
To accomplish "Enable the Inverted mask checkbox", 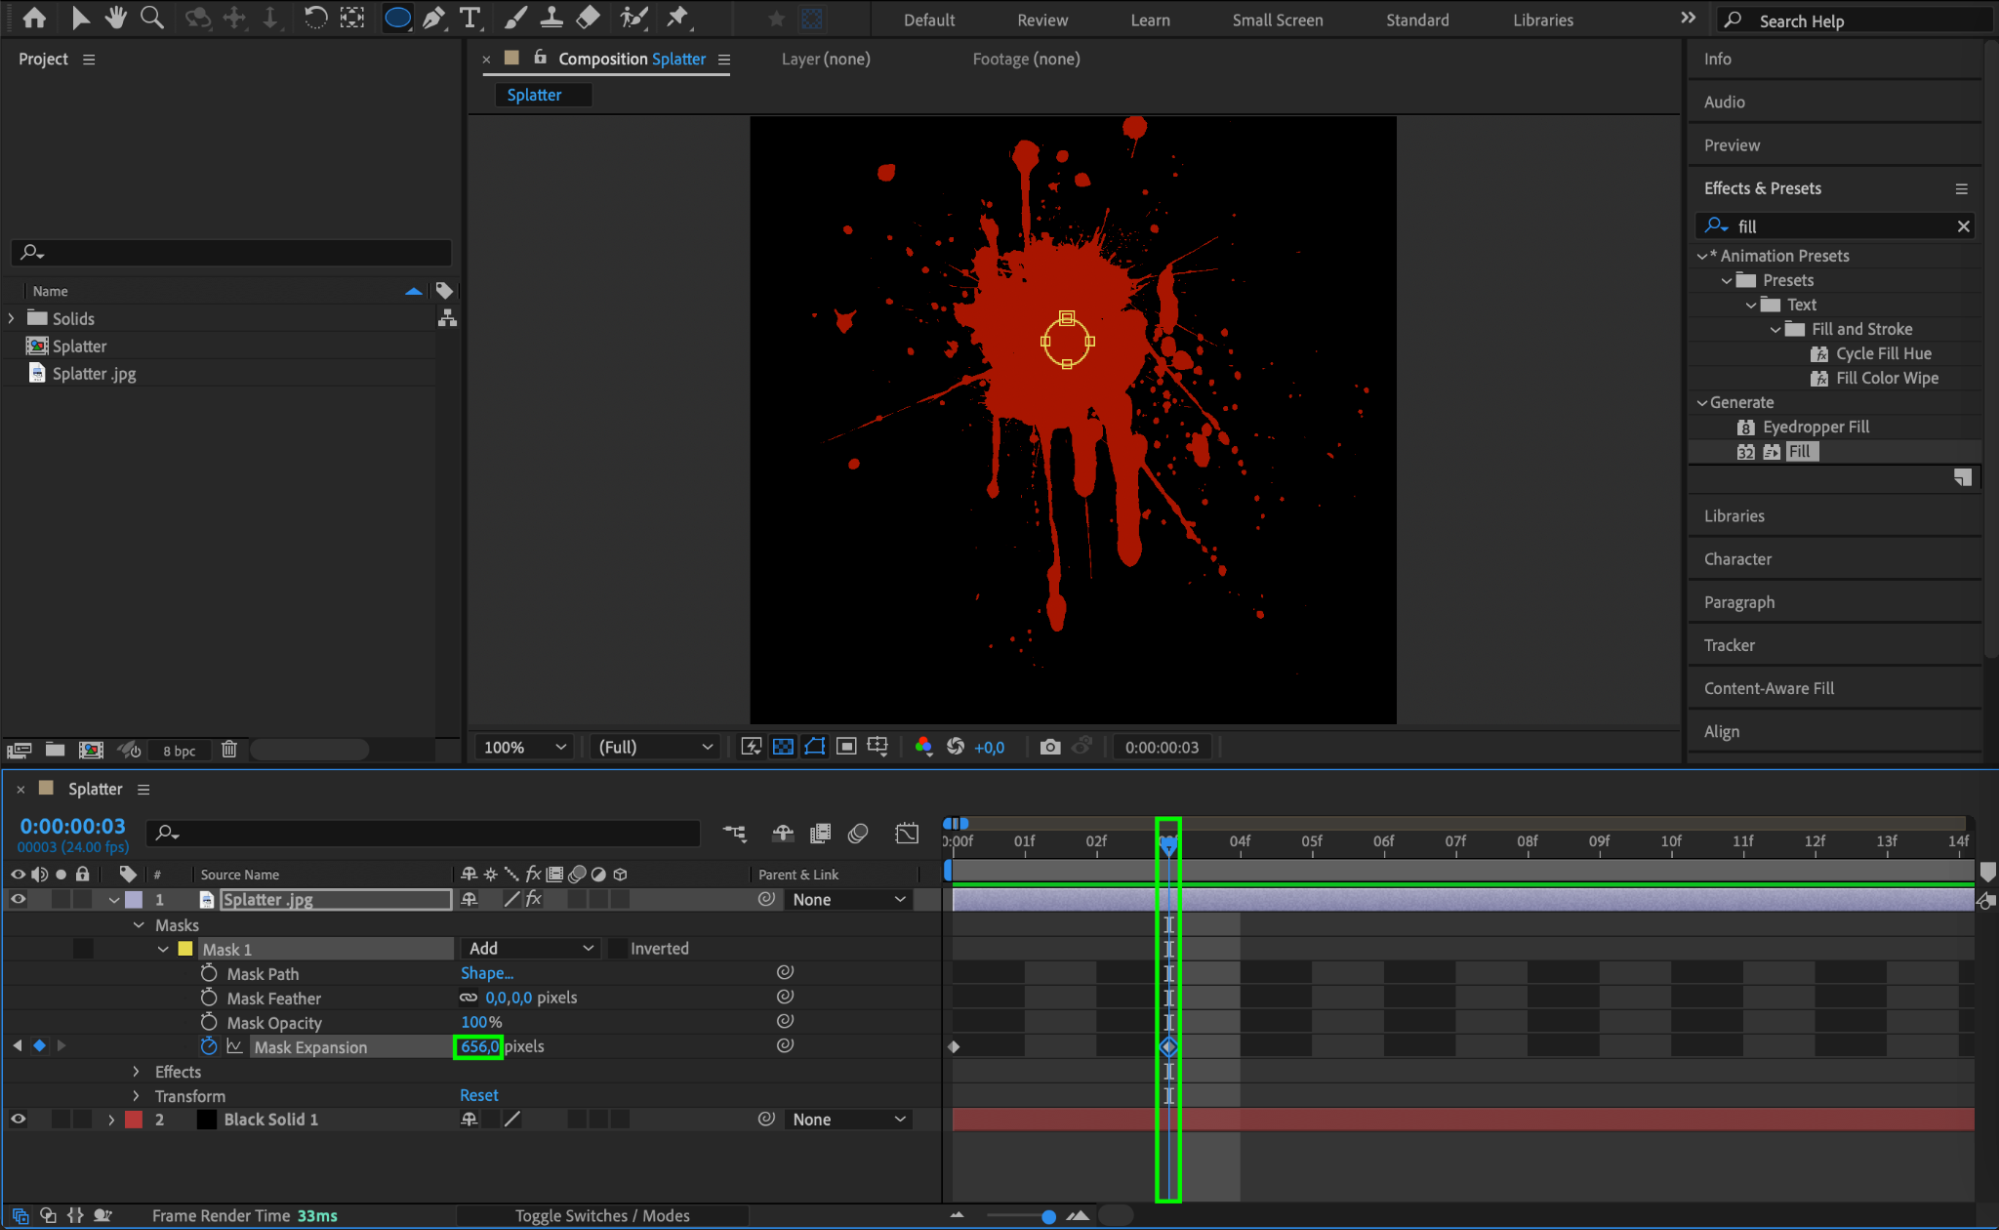I will pos(618,948).
